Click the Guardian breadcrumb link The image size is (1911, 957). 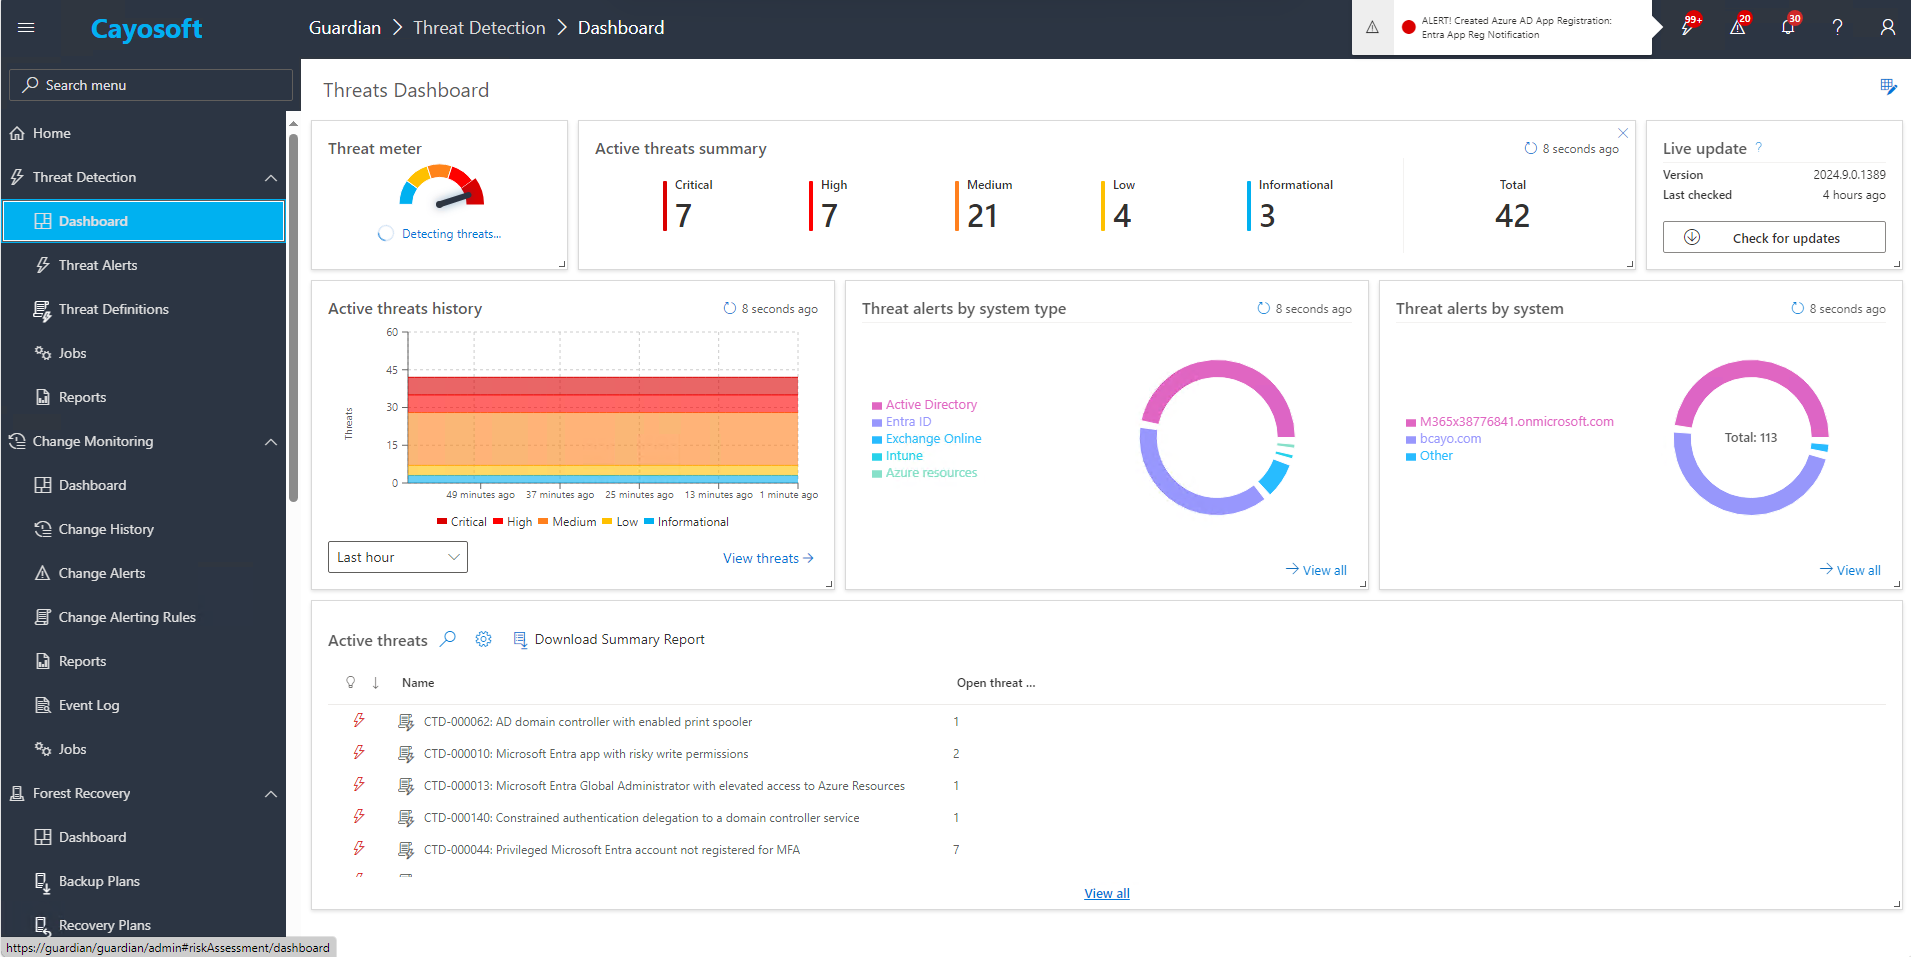(344, 28)
